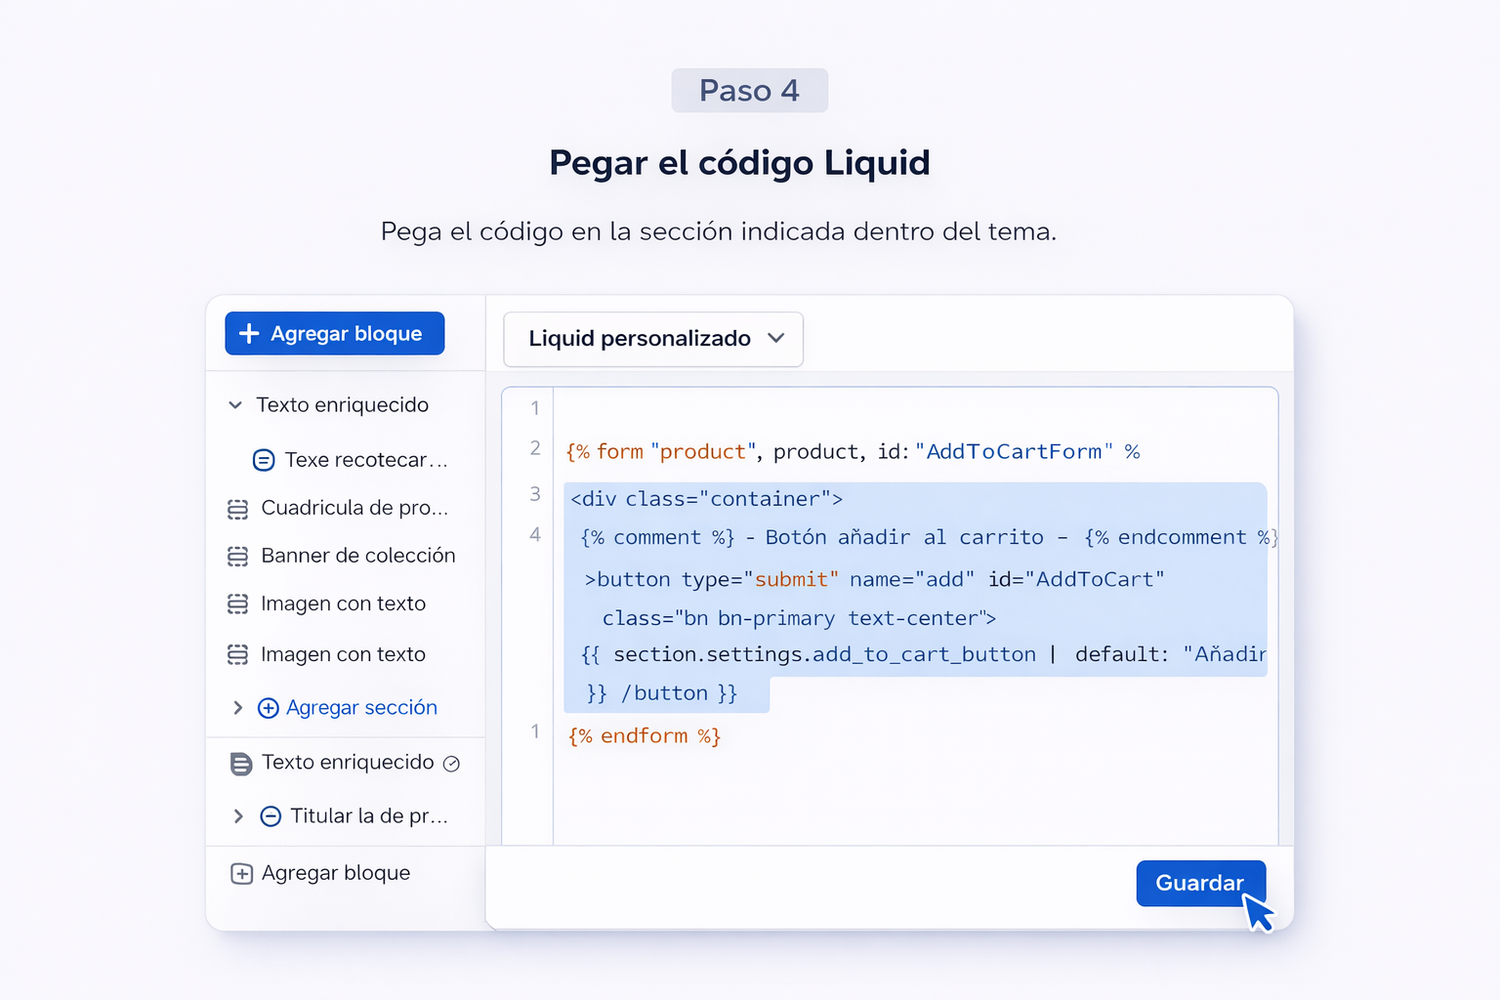Expand the Agregar sección row chevron

point(238,708)
